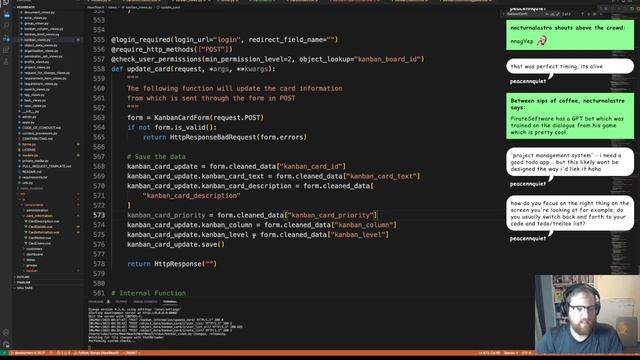Open search_views.py in the explorer
640x360 pixels.
click(37, 89)
